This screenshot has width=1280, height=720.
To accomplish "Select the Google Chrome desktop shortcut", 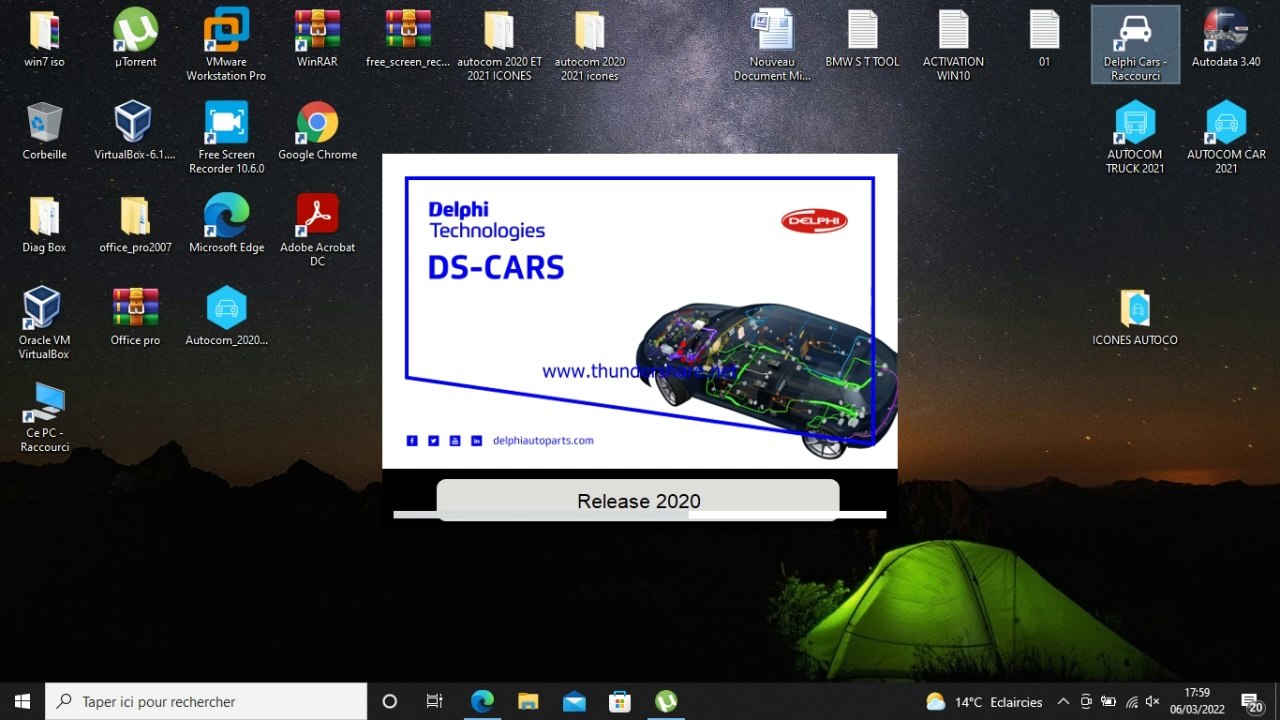I will coord(317,131).
